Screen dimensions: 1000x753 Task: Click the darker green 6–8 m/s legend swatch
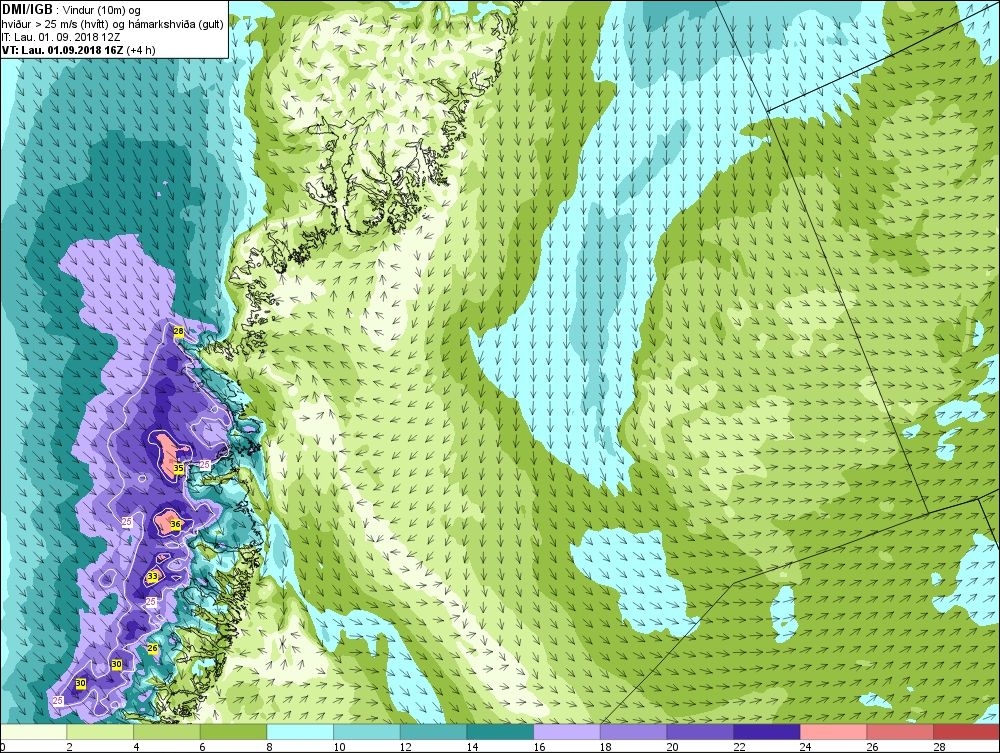tap(233, 731)
